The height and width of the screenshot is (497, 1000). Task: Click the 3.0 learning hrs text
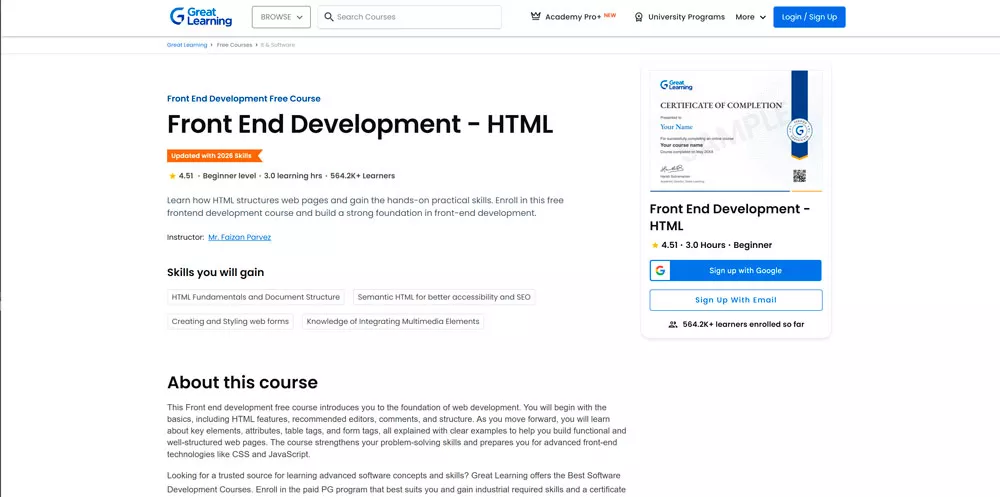coord(293,176)
